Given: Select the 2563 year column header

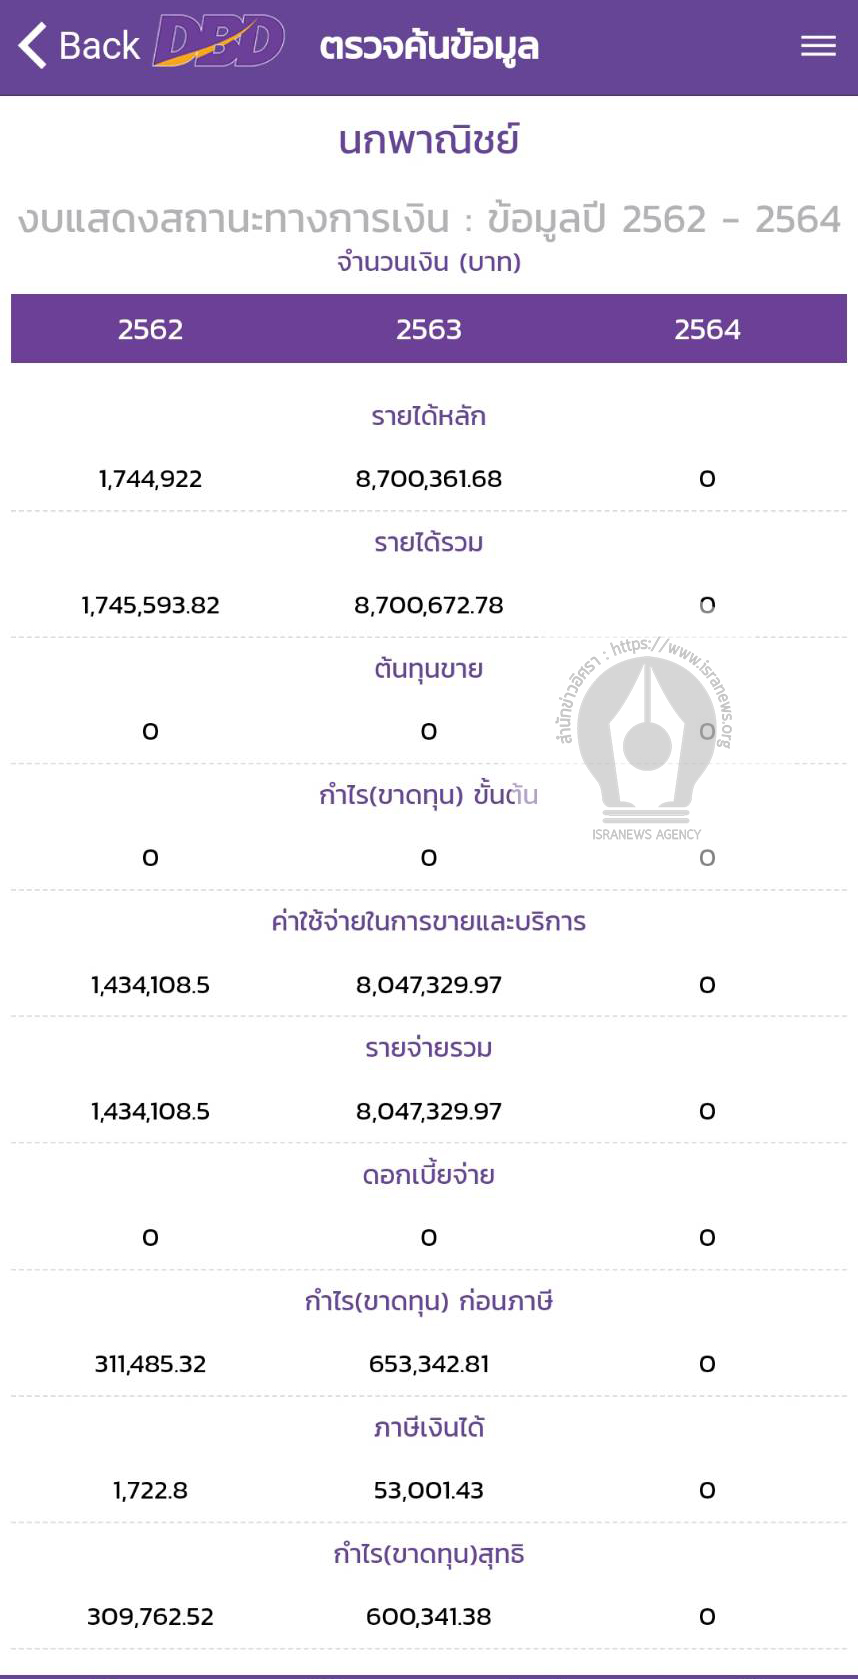Looking at the screenshot, I should tap(429, 329).
